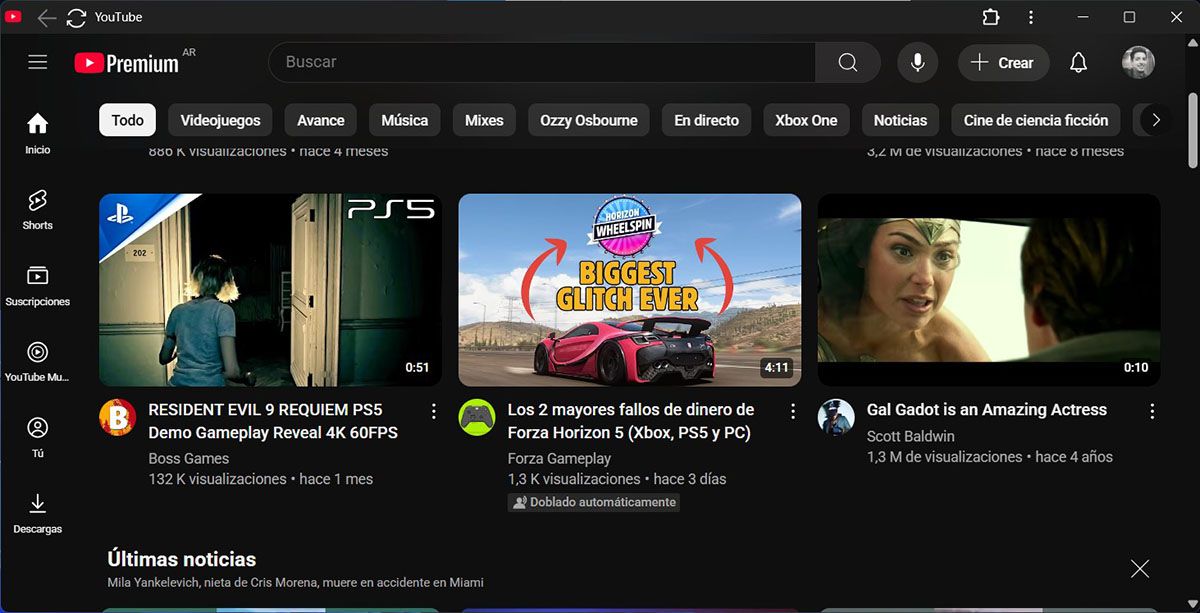Play the Resident Evil PS5 thumbnail
The height and width of the screenshot is (613, 1200).
(x=270, y=290)
